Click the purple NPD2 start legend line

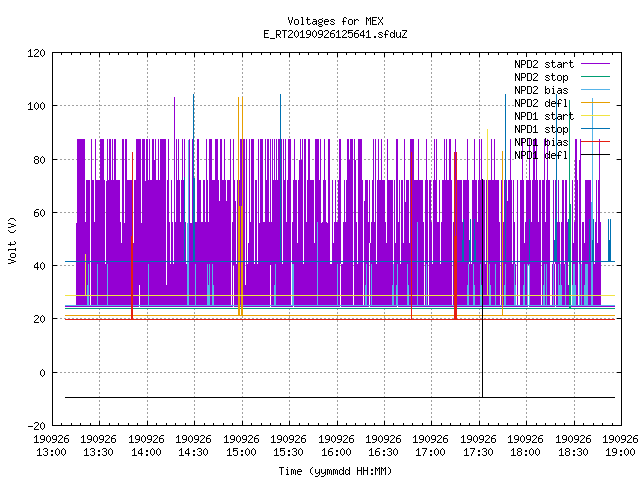(595, 64)
